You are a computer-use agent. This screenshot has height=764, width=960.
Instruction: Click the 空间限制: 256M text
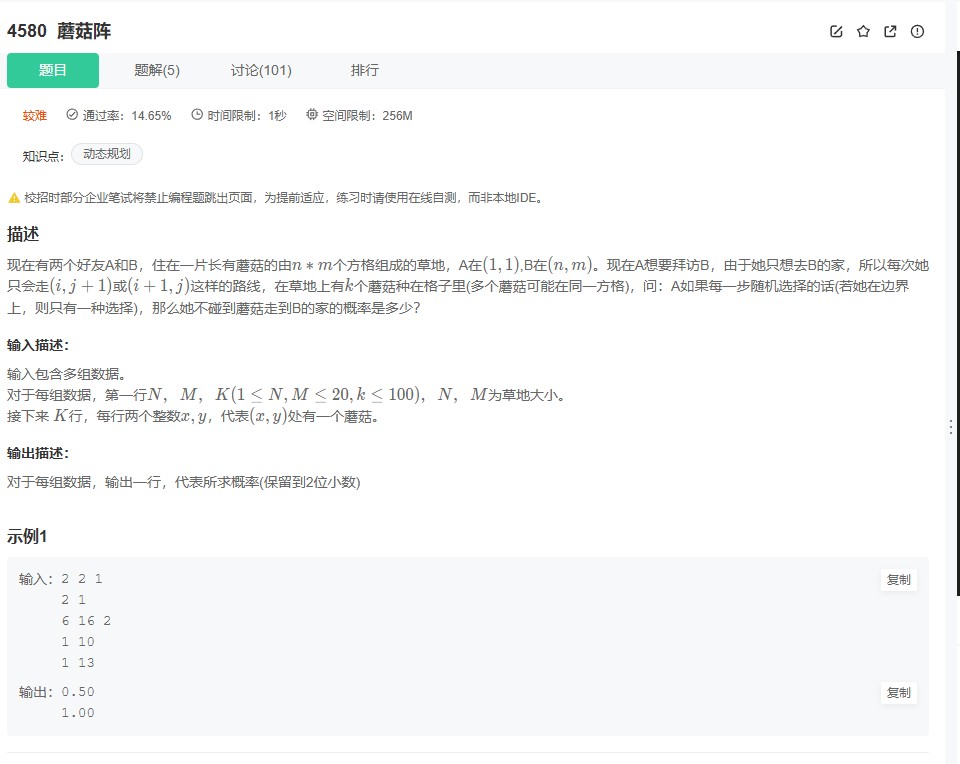367,116
